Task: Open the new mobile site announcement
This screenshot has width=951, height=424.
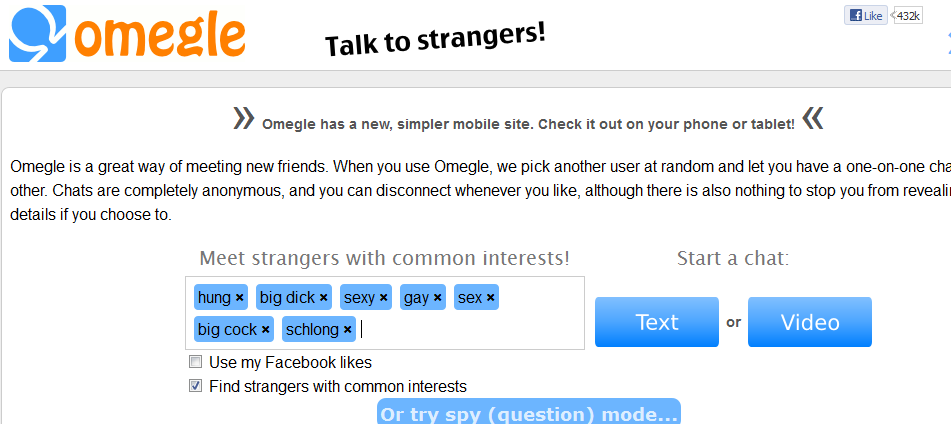Action: click(528, 125)
